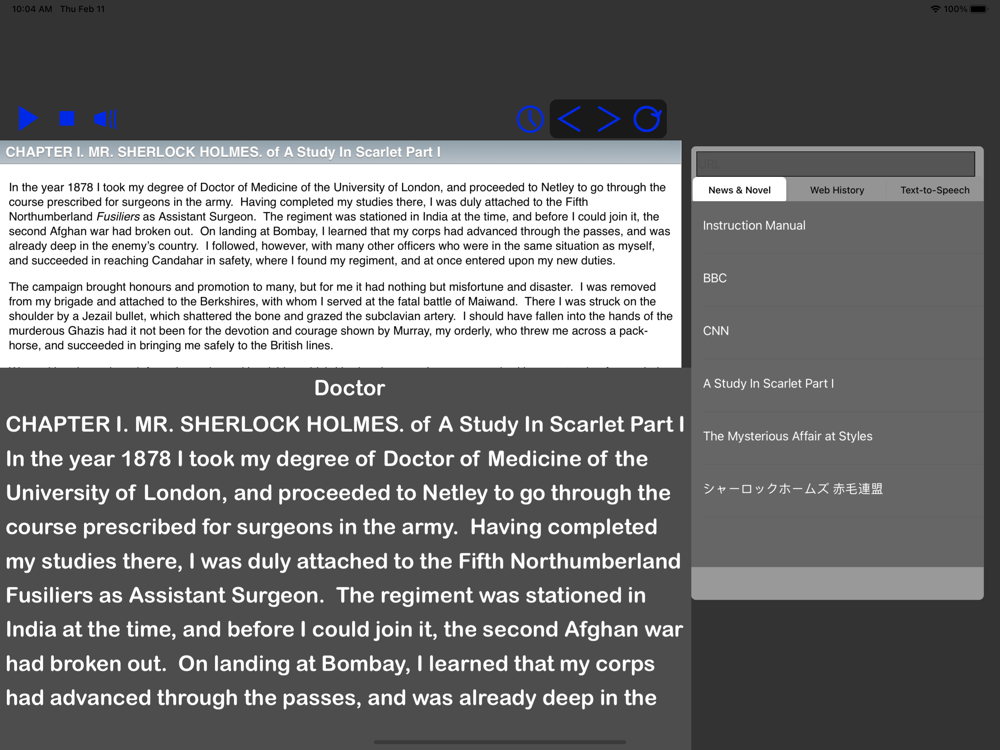Image resolution: width=1000 pixels, height=750 pixels.
Task: Open the BBC list entry
Action: click(x=837, y=279)
